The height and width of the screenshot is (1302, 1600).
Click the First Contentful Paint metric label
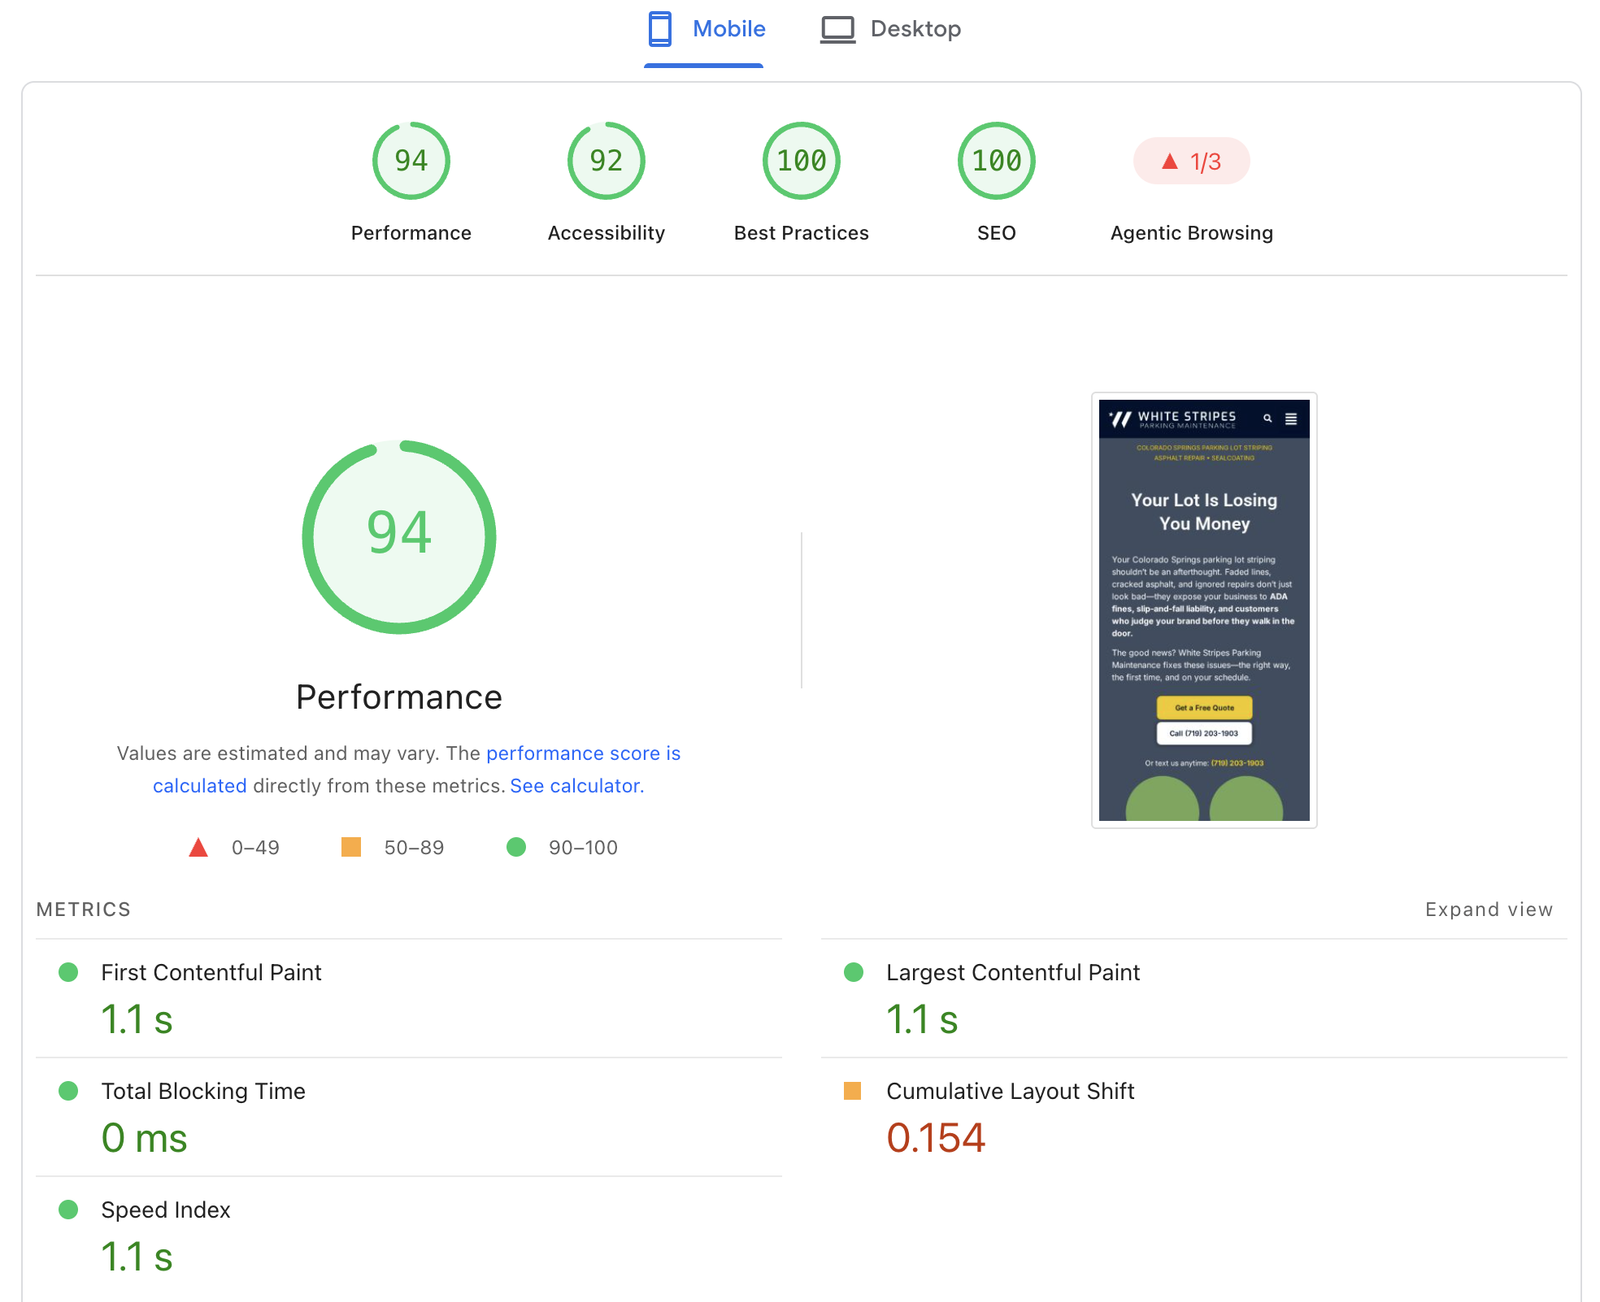point(211,972)
